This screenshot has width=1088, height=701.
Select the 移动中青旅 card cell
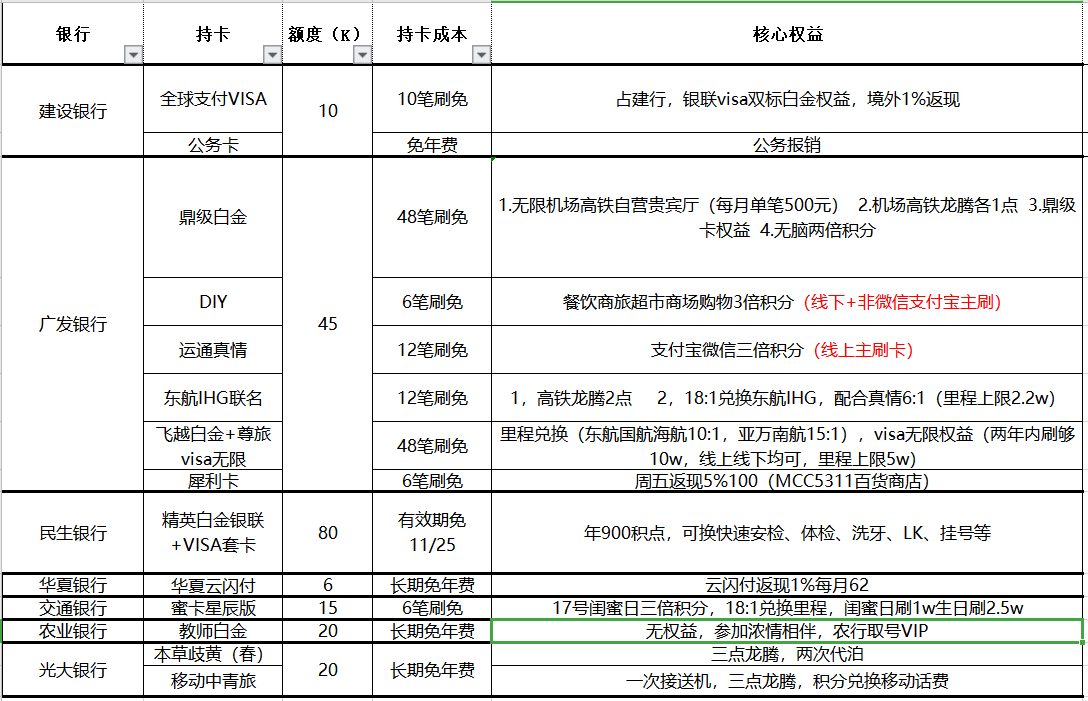[213, 682]
